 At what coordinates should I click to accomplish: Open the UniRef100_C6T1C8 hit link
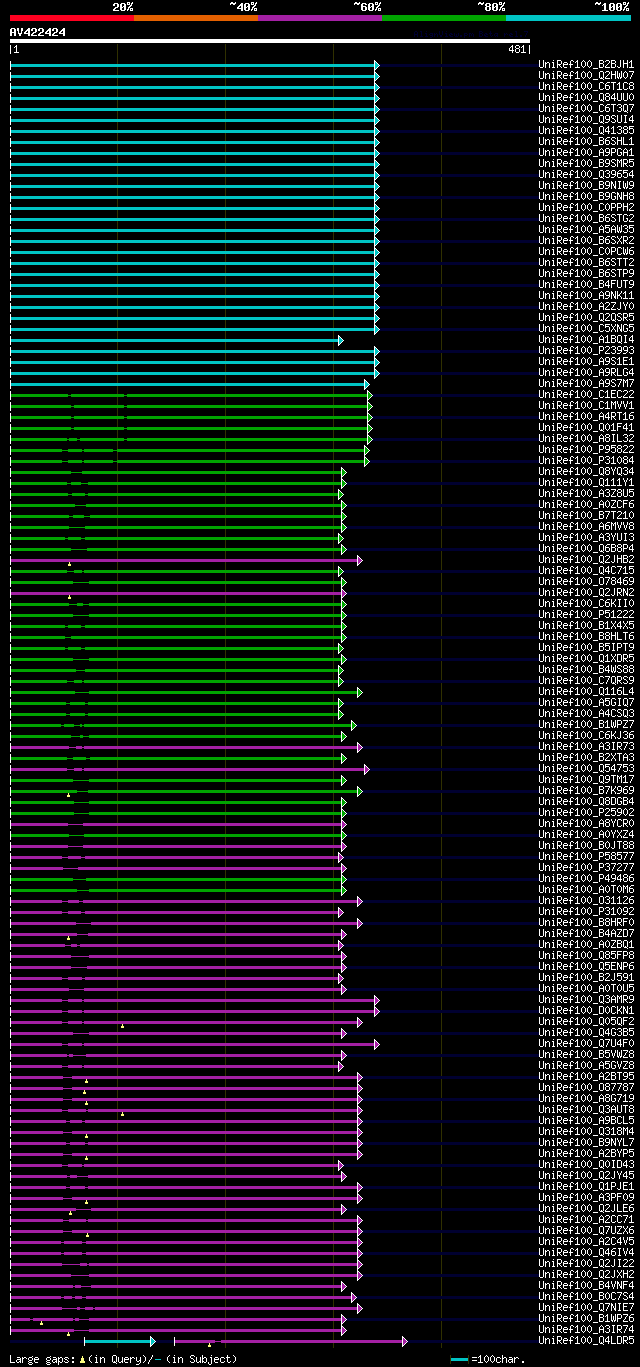[586, 86]
